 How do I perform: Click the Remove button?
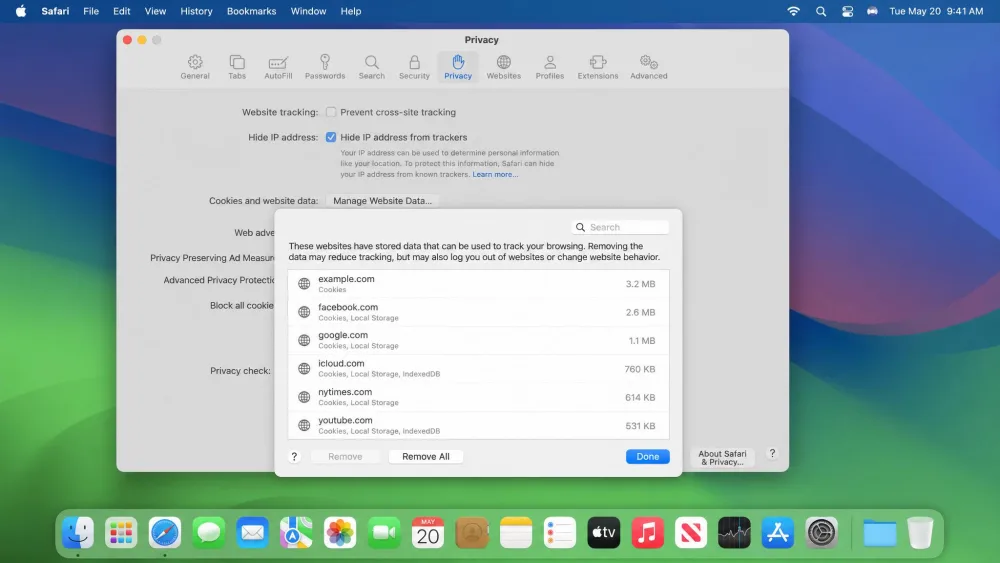coord(345,457)
